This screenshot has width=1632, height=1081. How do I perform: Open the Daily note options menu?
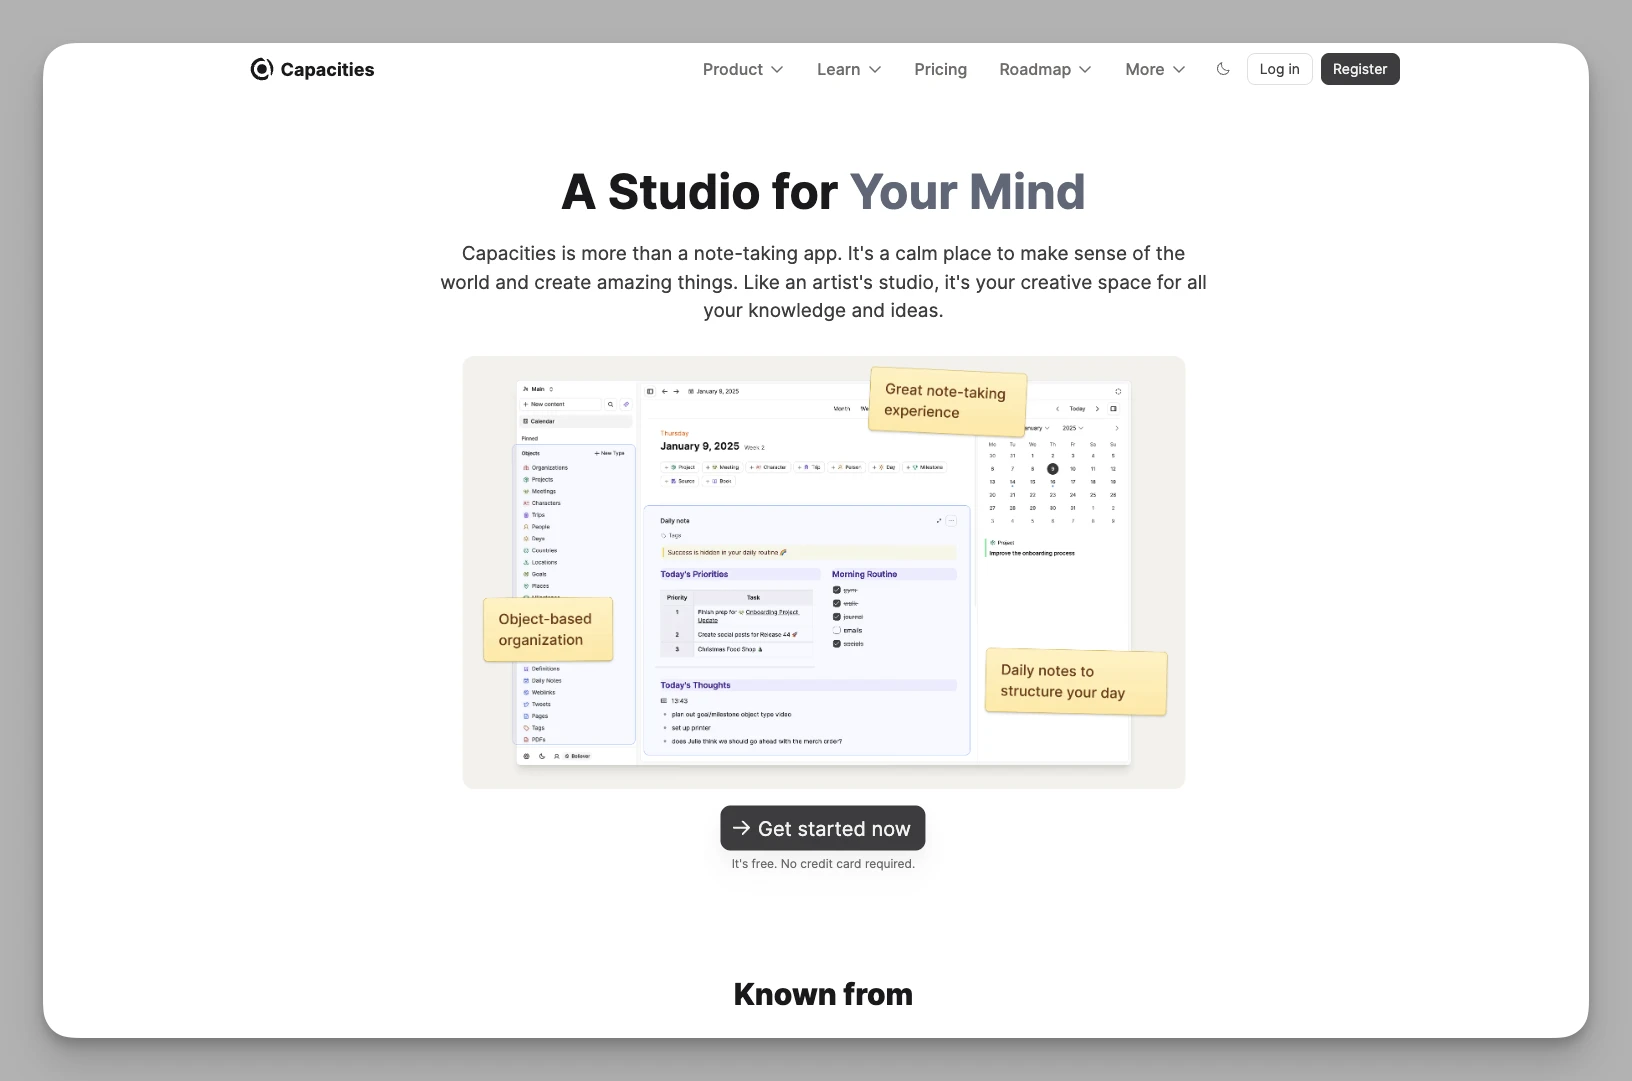pyautogui.click(x=951, y=521)
